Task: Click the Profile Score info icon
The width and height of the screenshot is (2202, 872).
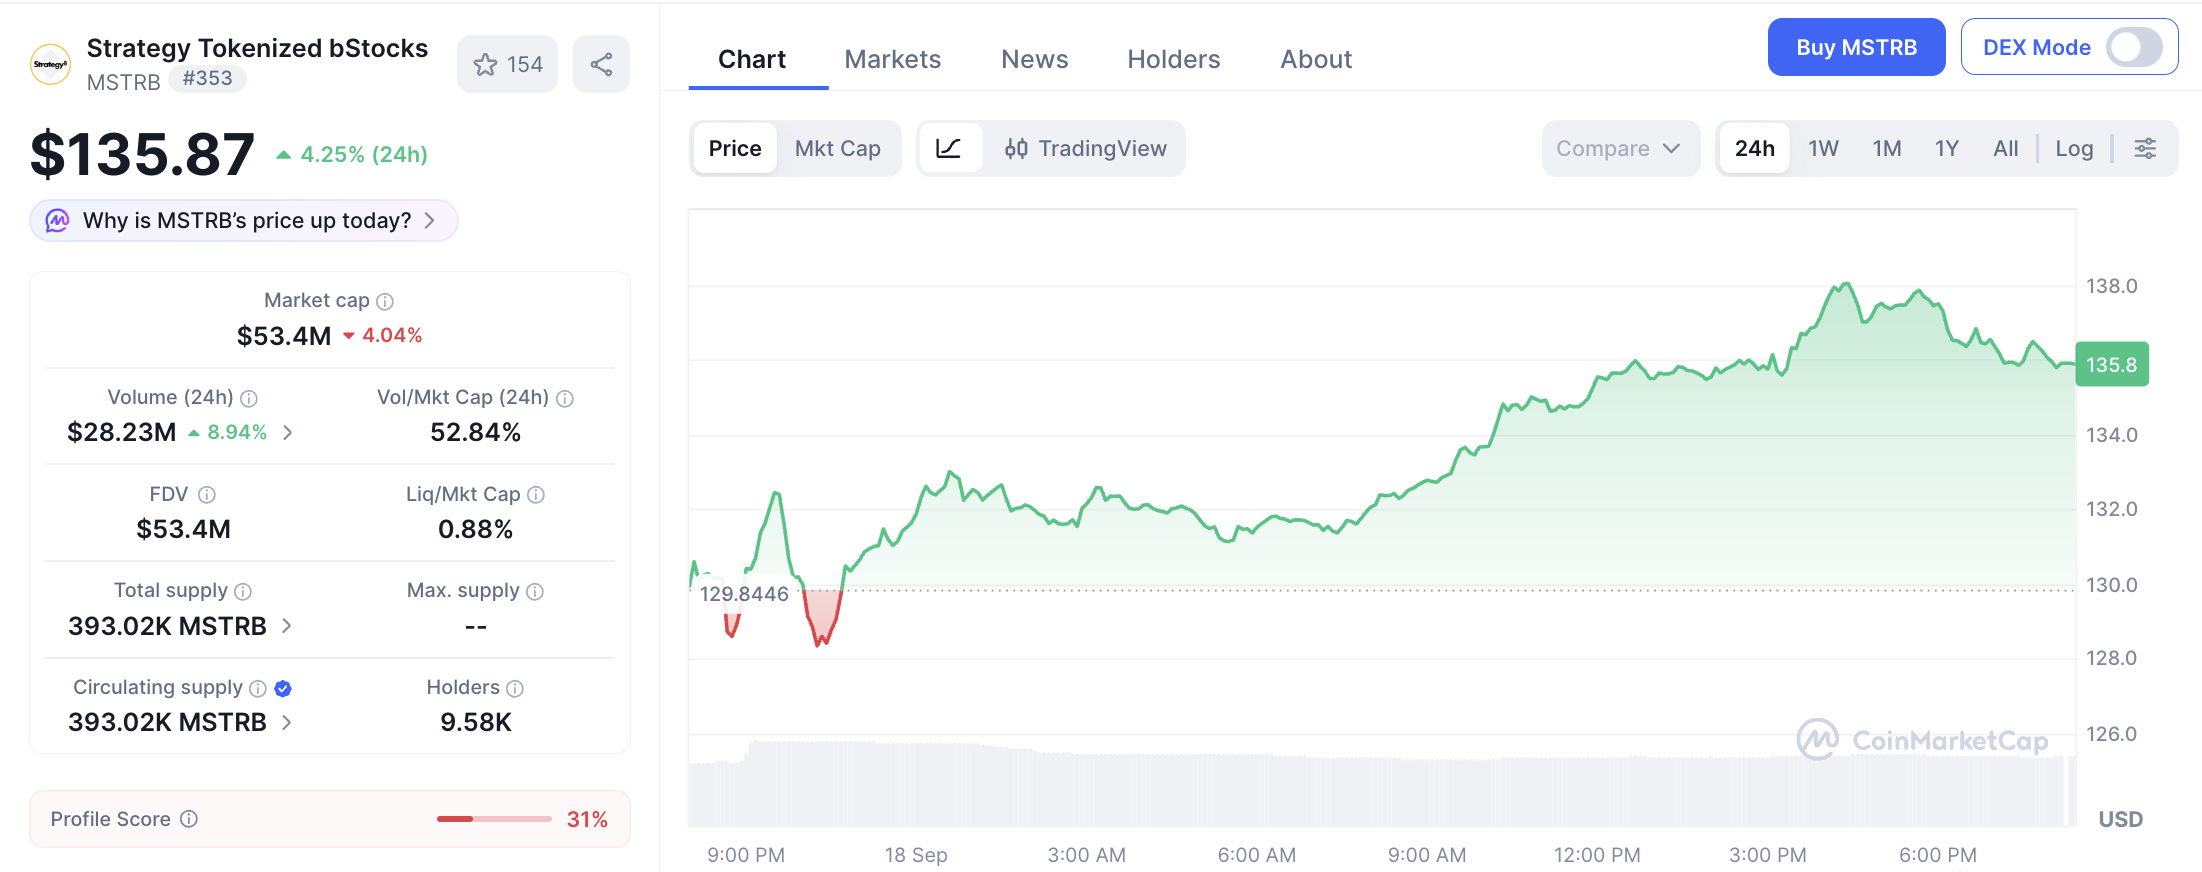Action: (189, 819)
